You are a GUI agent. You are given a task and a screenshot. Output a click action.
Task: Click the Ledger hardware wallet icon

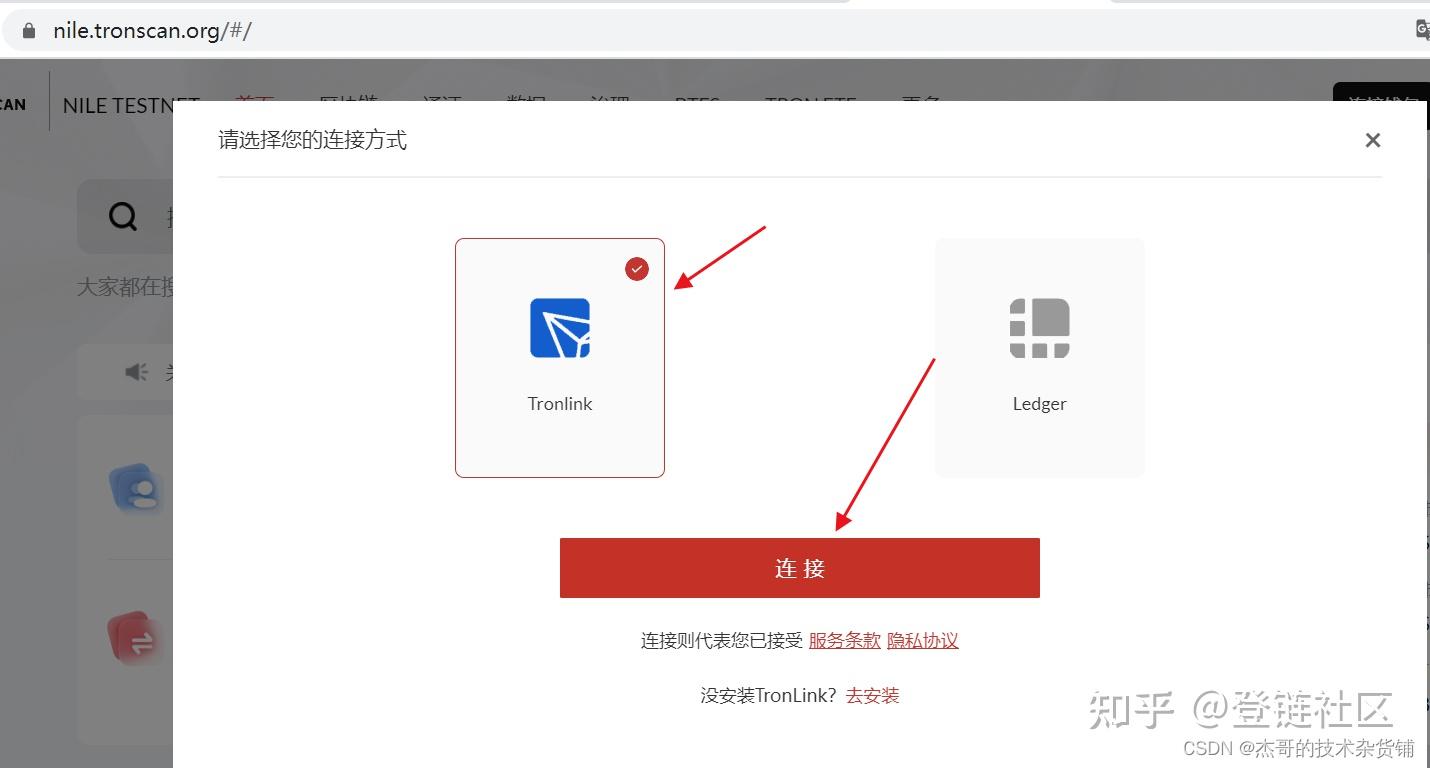click(1039, 328)
